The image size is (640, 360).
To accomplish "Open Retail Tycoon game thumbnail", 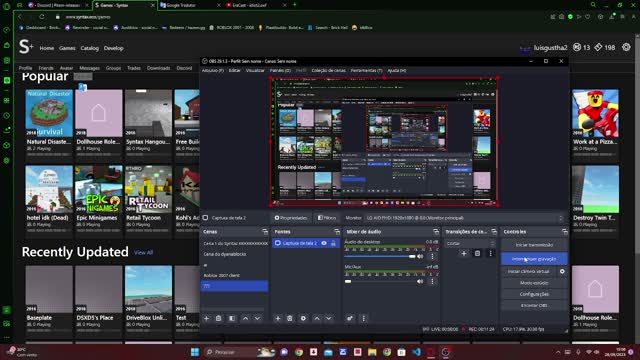I will click(x=149, y=189).
